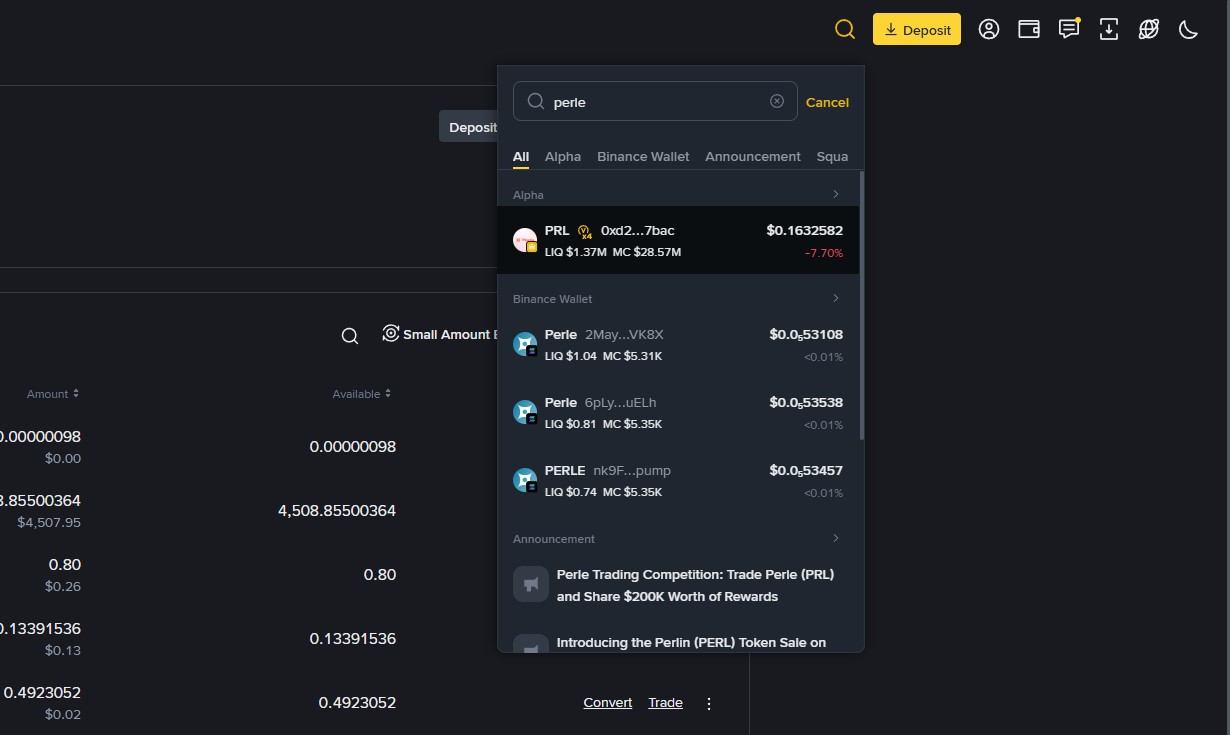Viewport: 1230px width, 735px height.
Task: Open the download app icon
Action: coord(1109,29)
